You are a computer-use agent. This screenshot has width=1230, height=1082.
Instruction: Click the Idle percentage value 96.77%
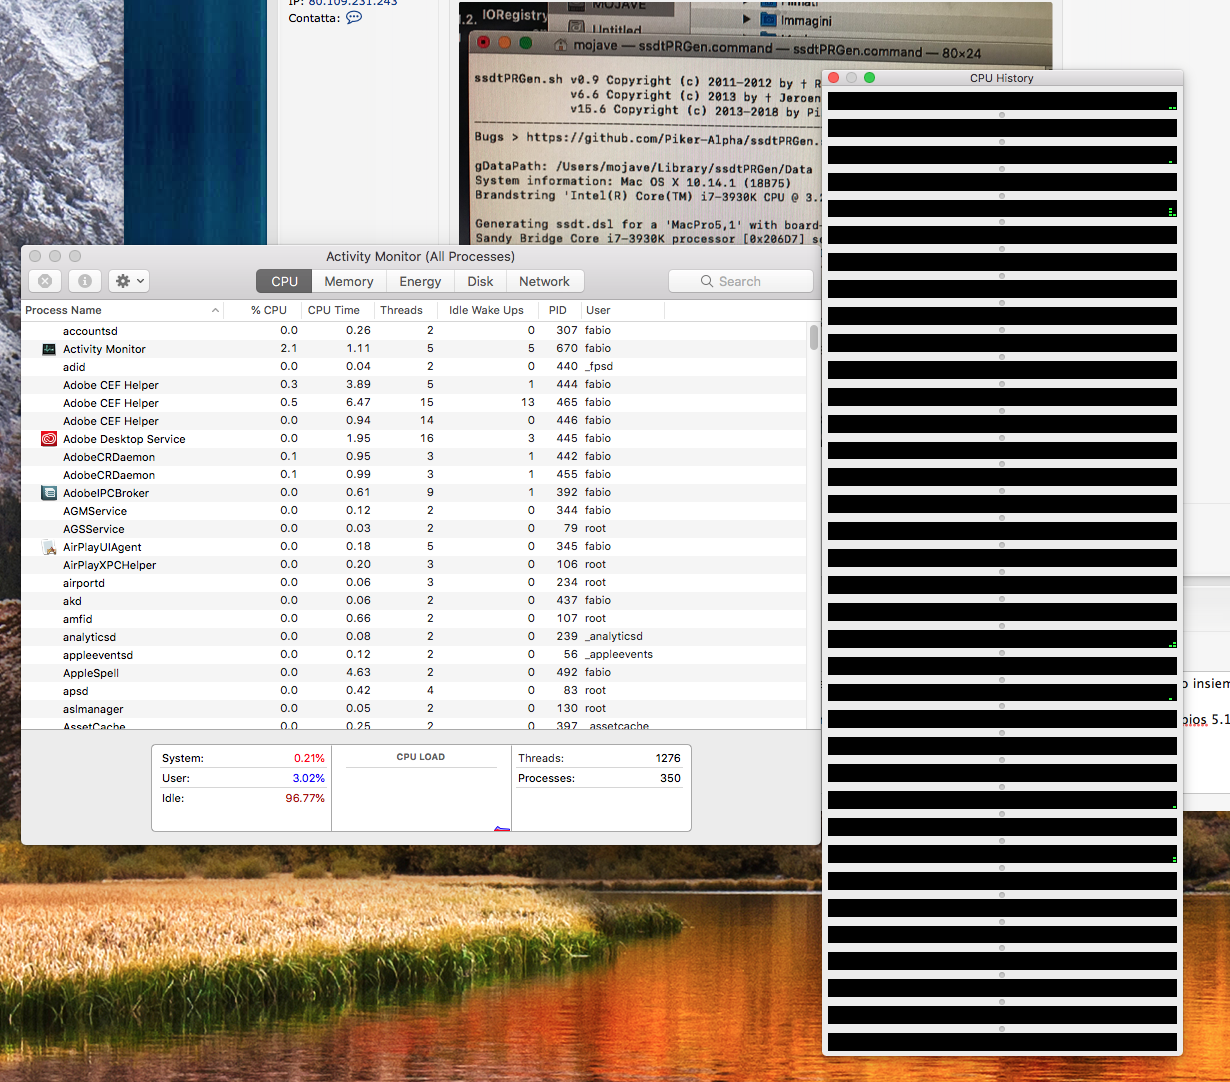click(305, 798)
